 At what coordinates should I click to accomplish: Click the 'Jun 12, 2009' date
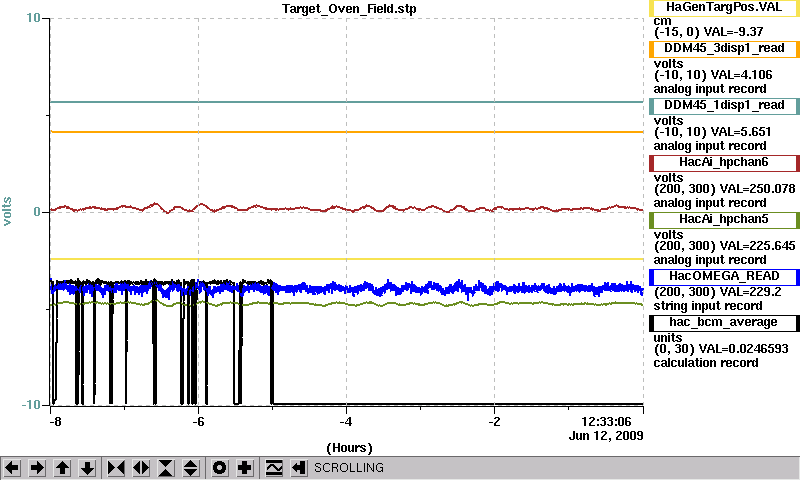[x=606, y=436]
